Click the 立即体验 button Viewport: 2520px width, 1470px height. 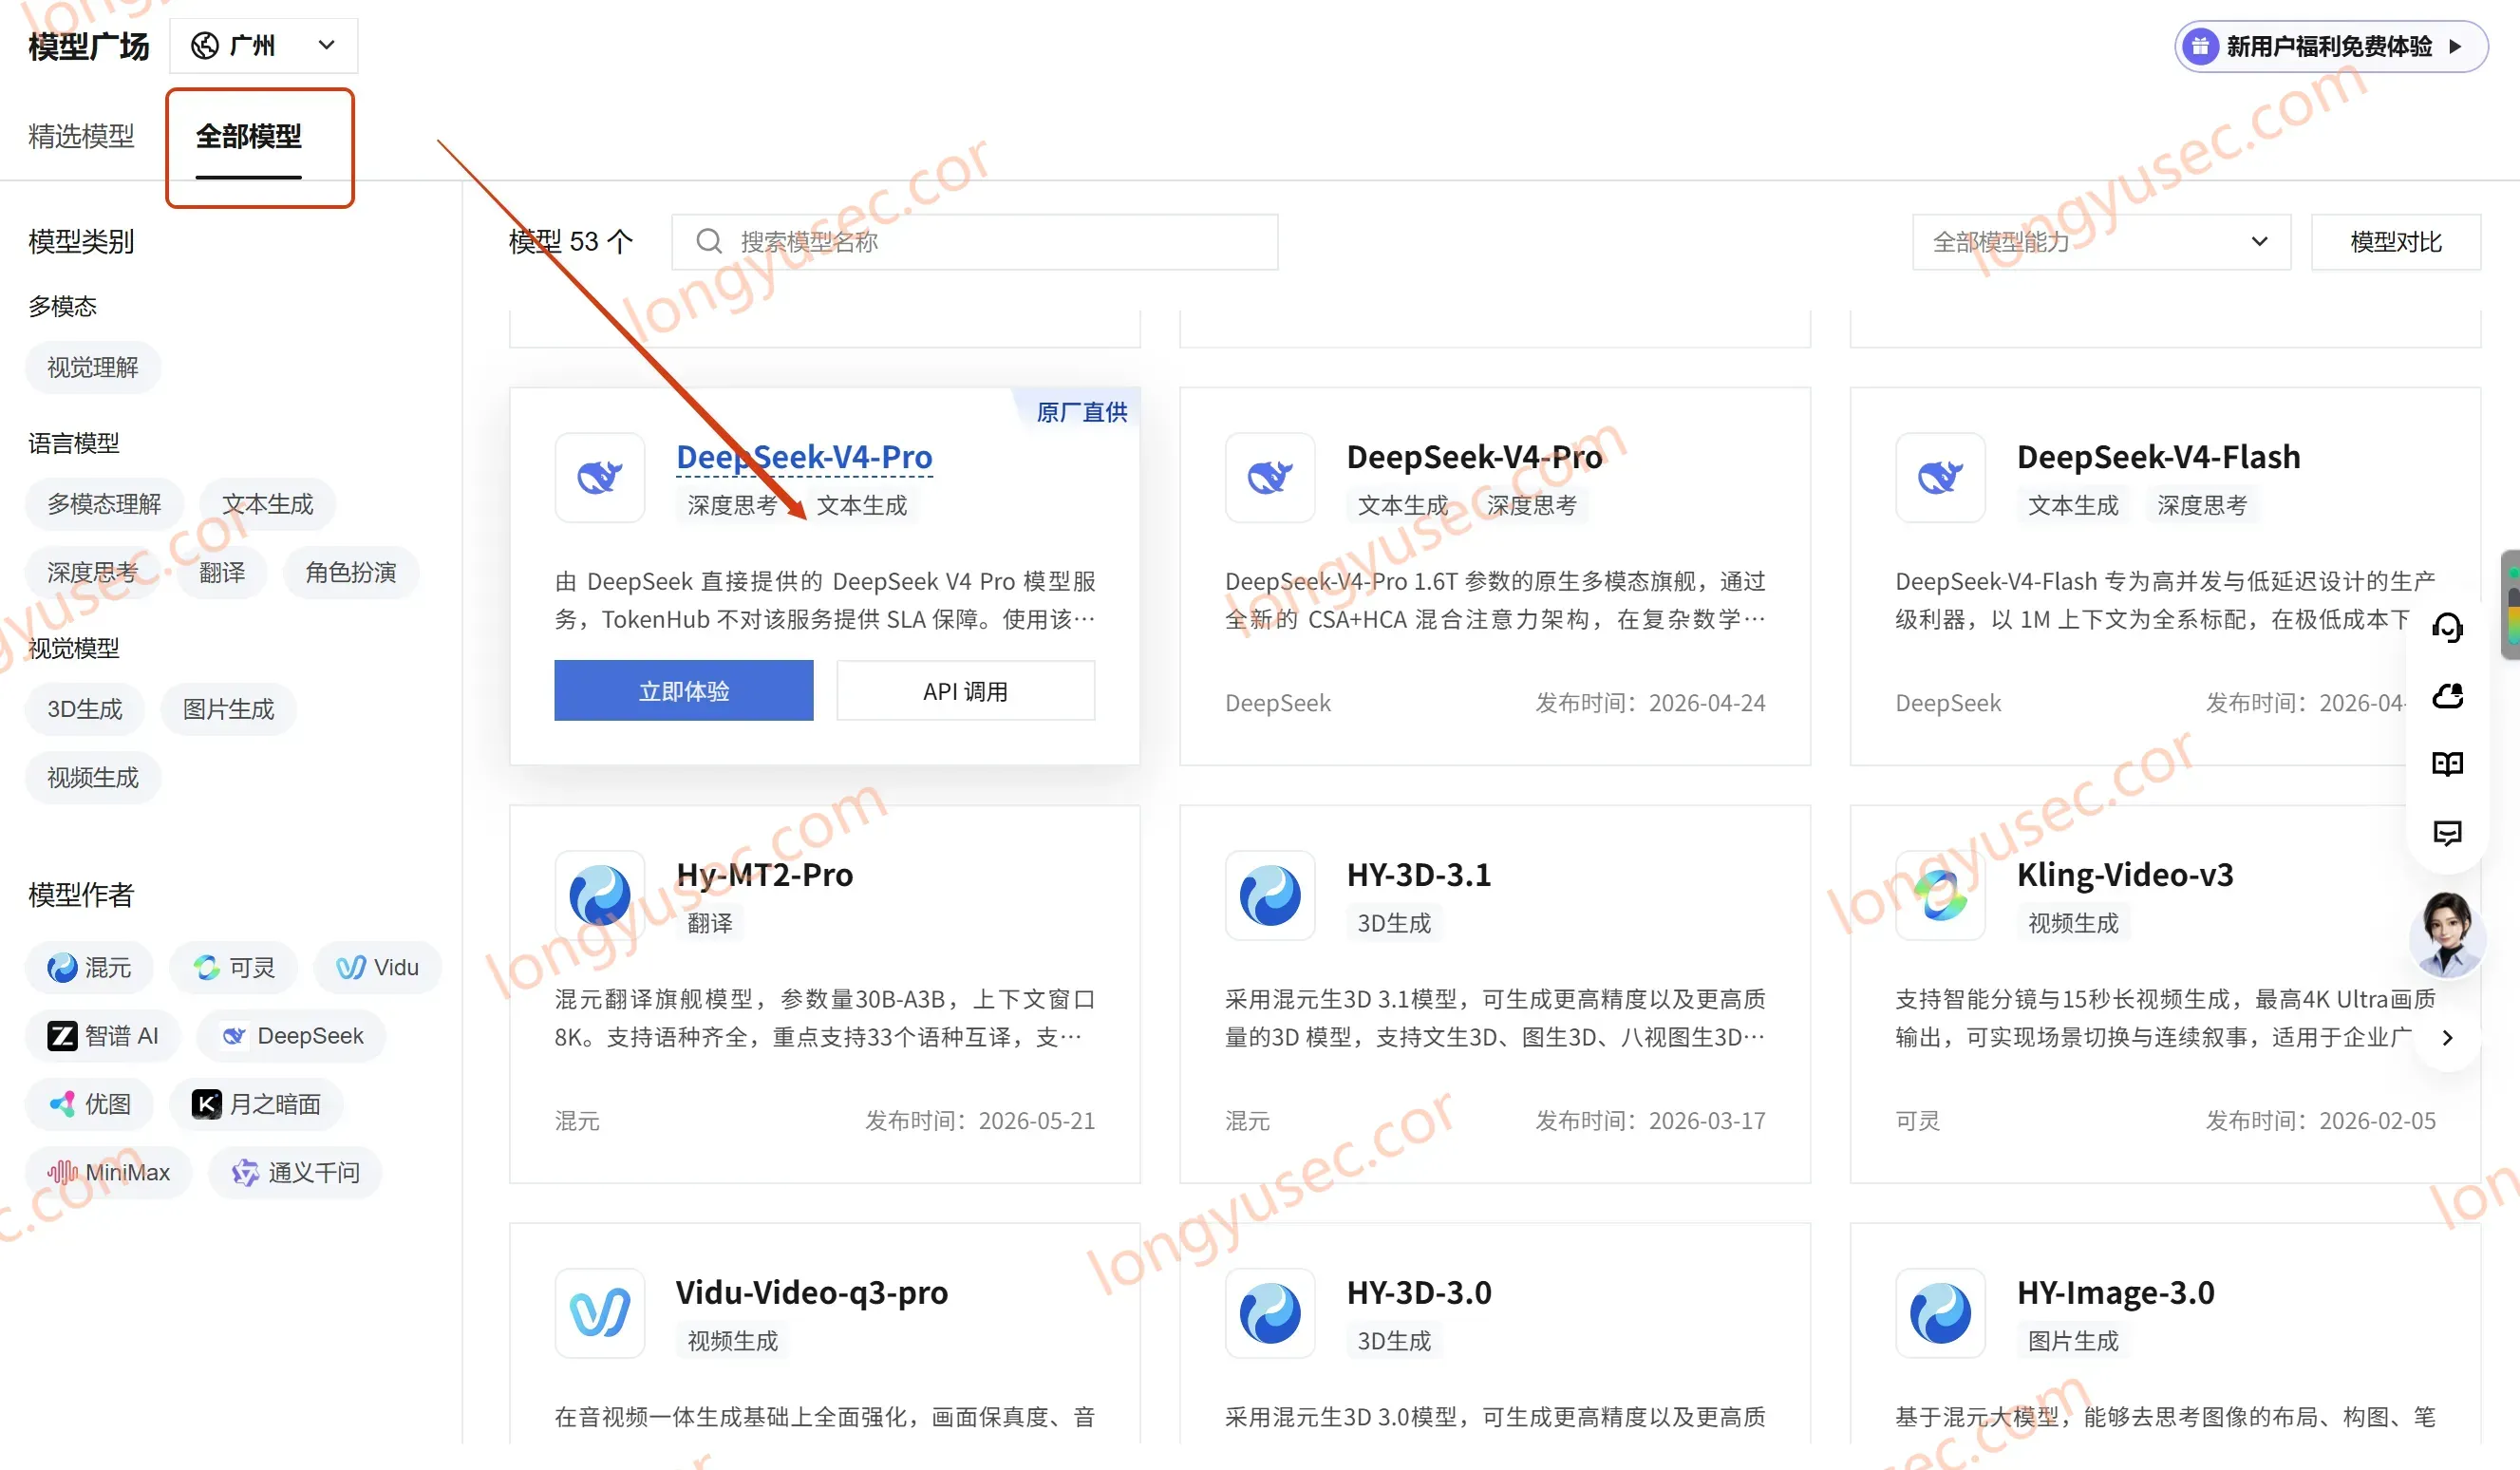click(684, 690)
